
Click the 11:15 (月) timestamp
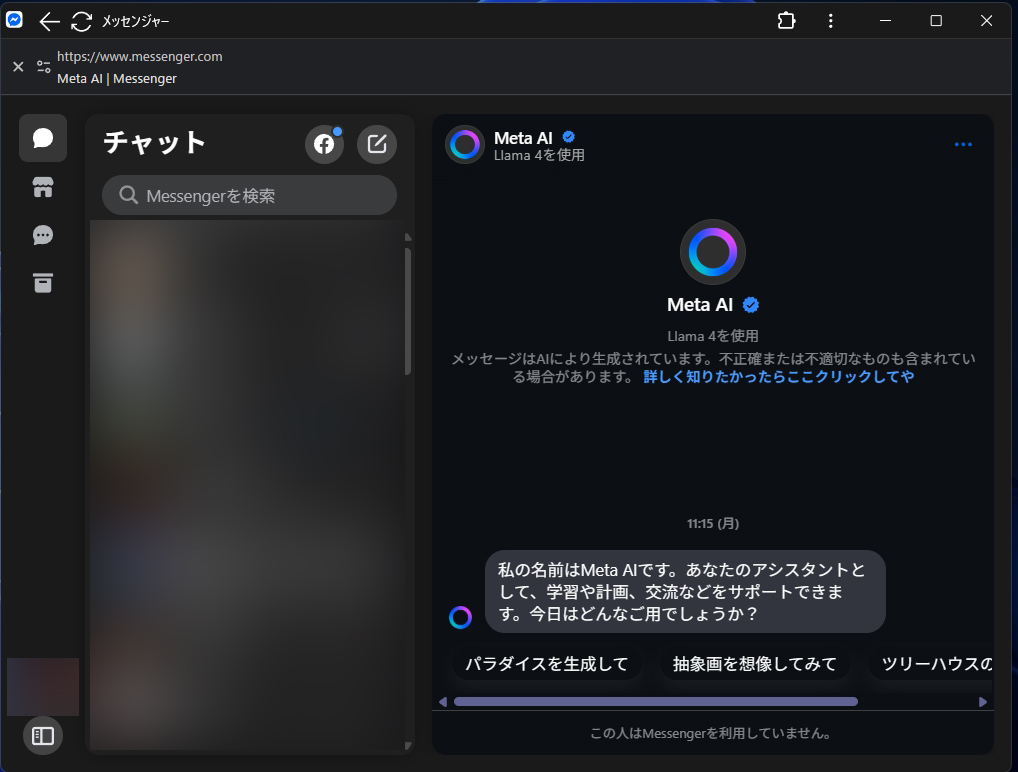(713, 523)
